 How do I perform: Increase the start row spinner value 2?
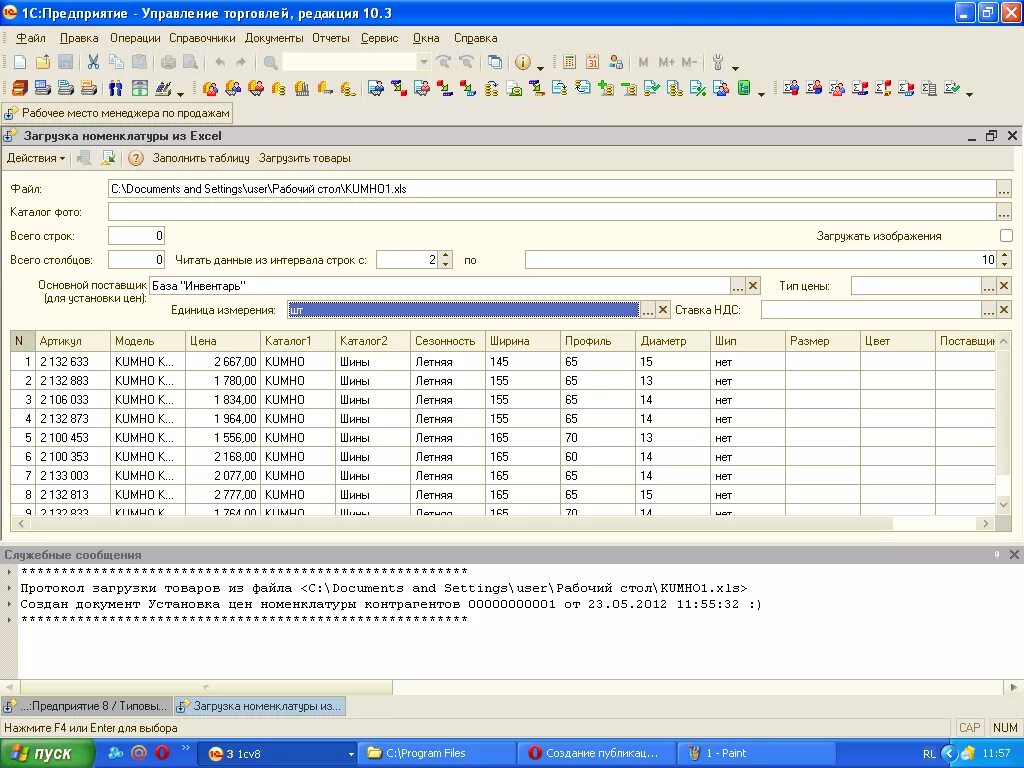(445, 255)
